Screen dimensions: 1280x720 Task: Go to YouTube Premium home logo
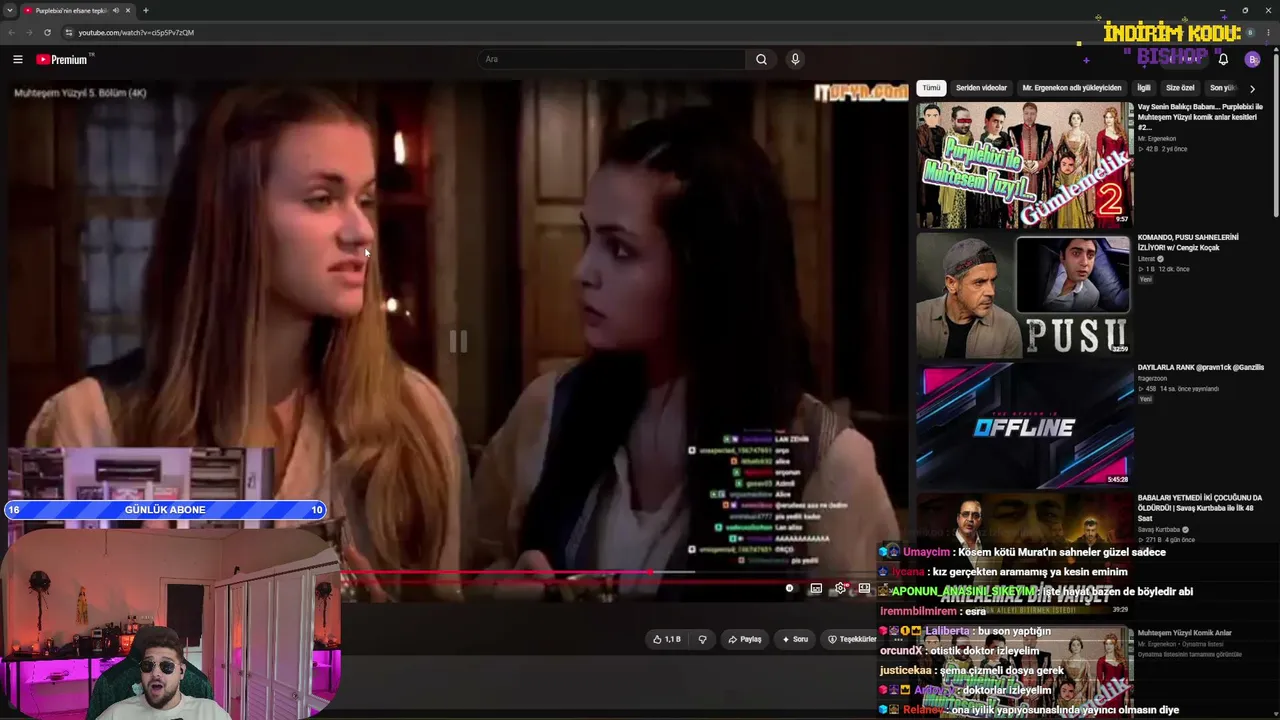click(x=62, y=60)
